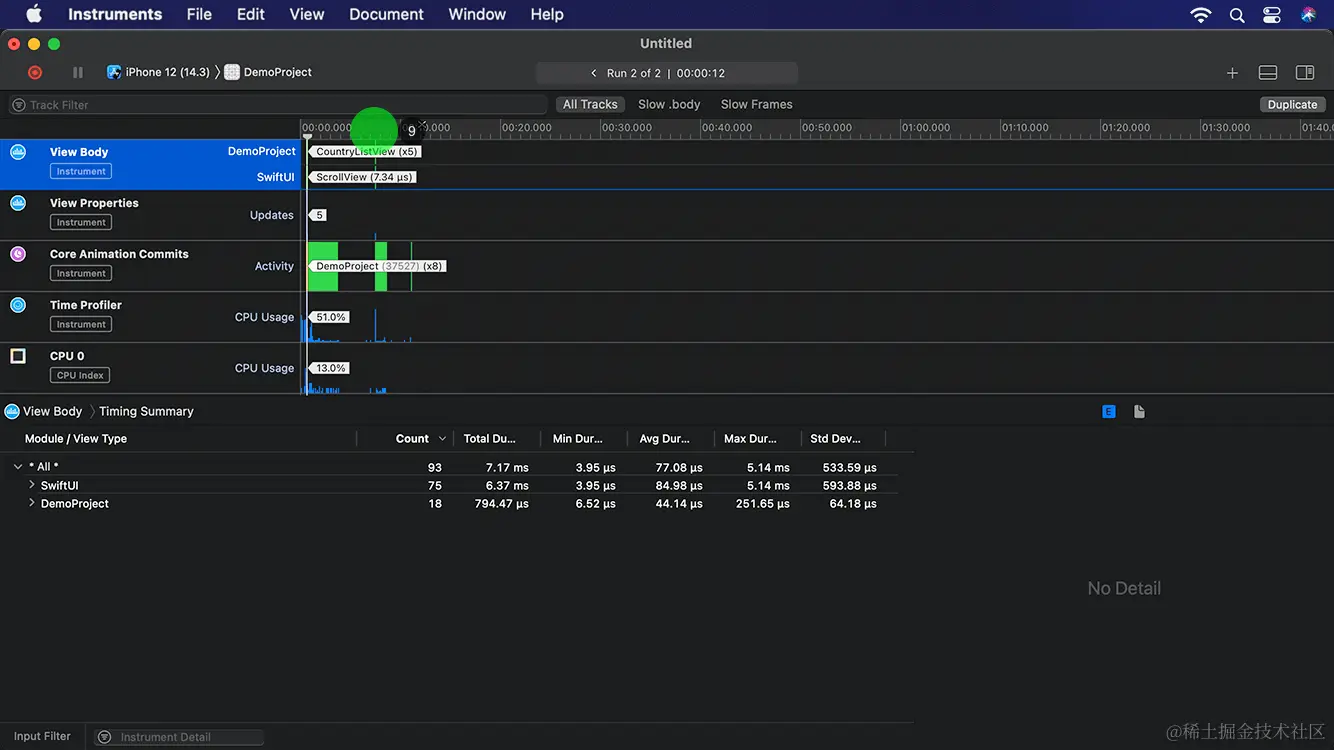This screenshot has height=750, width=1334.
Task: Click the View Body instrument icon
Action: click(x=18, y=152)
